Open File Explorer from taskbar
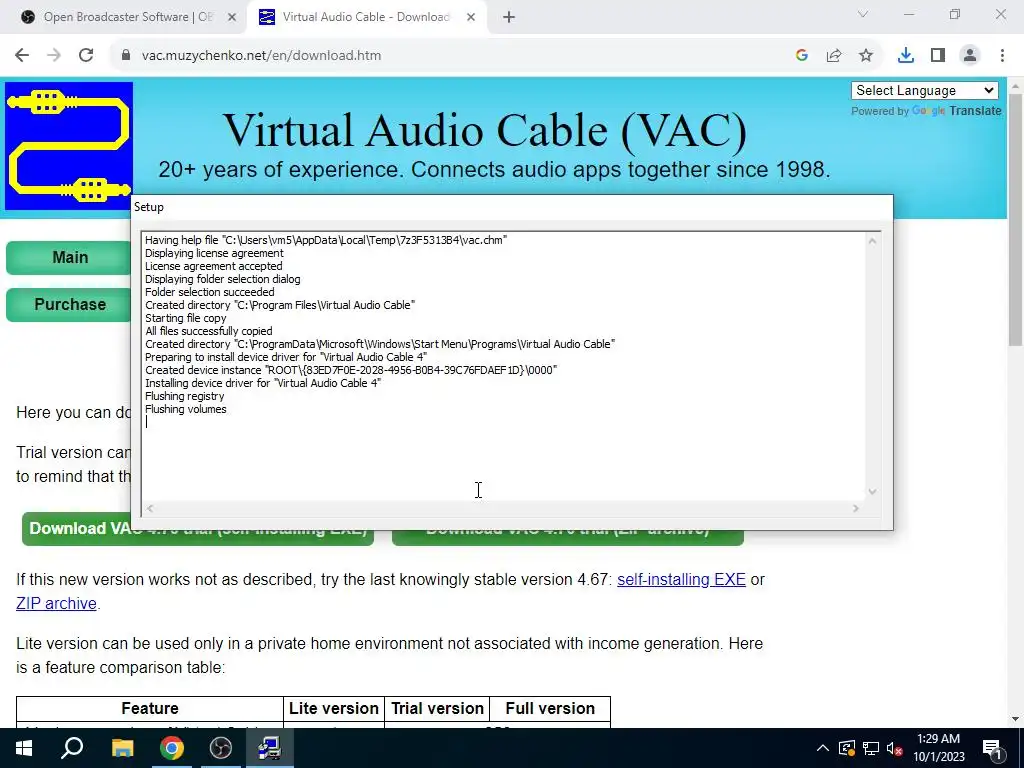 [x=122, y=748]
